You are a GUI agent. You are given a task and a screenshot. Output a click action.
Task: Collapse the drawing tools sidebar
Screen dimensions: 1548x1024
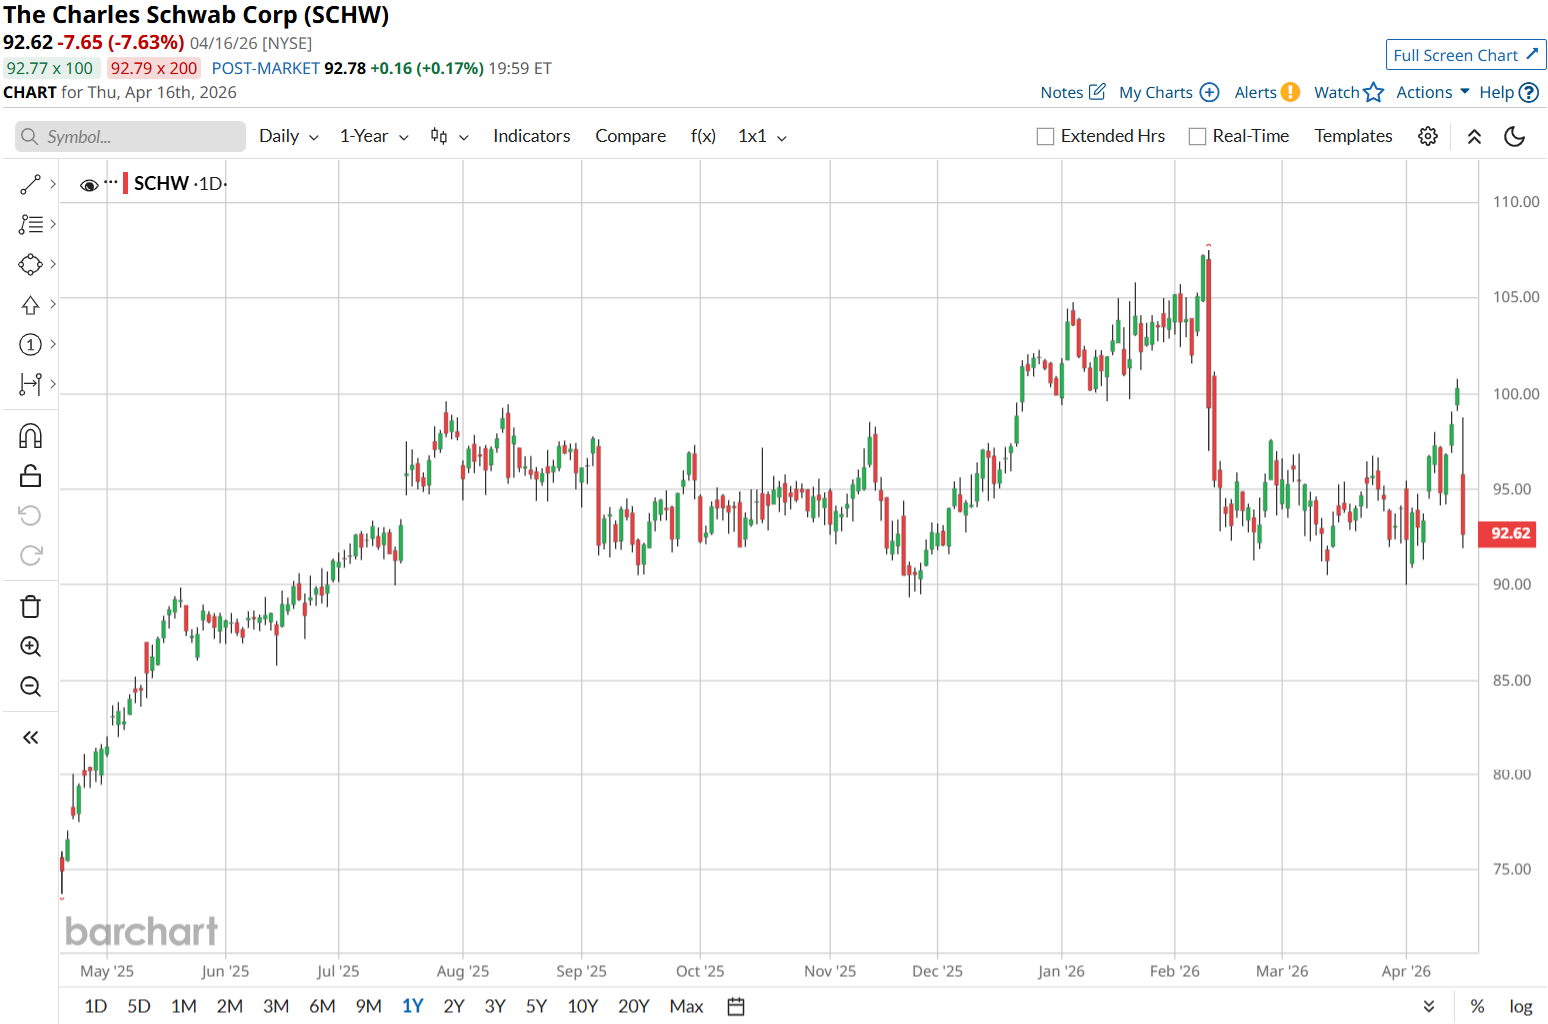(30, 738)
